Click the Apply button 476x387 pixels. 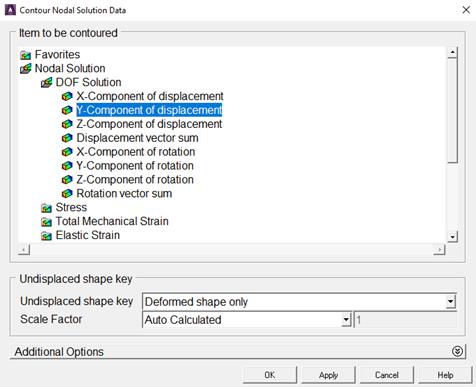click(328, 375)
